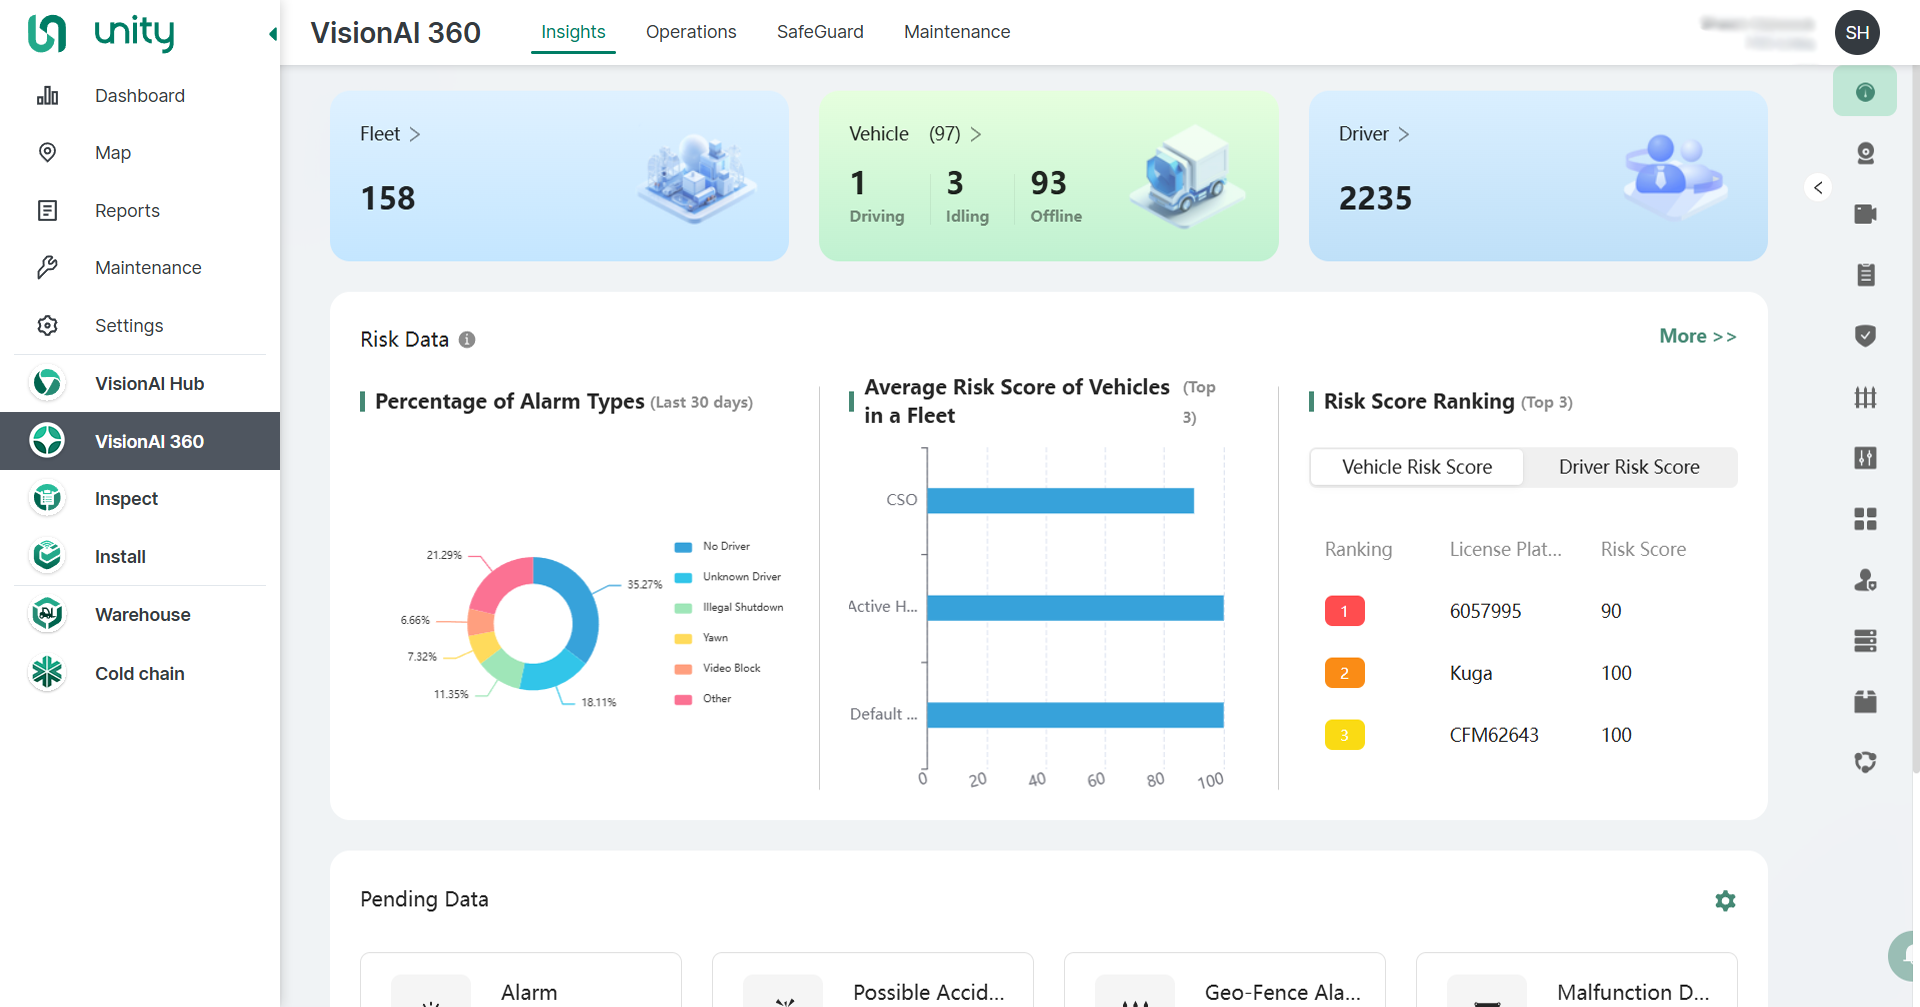Screen dimensions: 1920x1007
Task: Click the Cold chain snowflake icon
Action: click(47, 673)
